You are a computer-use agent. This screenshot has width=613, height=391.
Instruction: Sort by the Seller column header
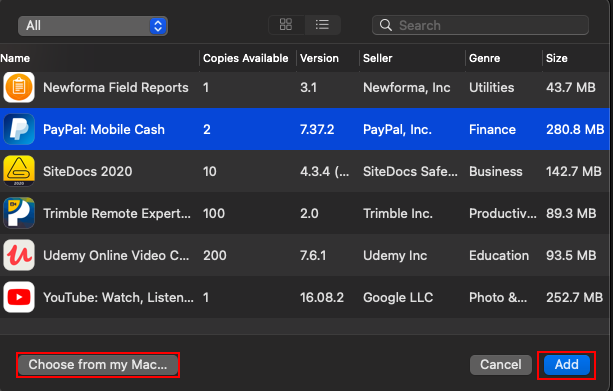click(x=377, y=58)
